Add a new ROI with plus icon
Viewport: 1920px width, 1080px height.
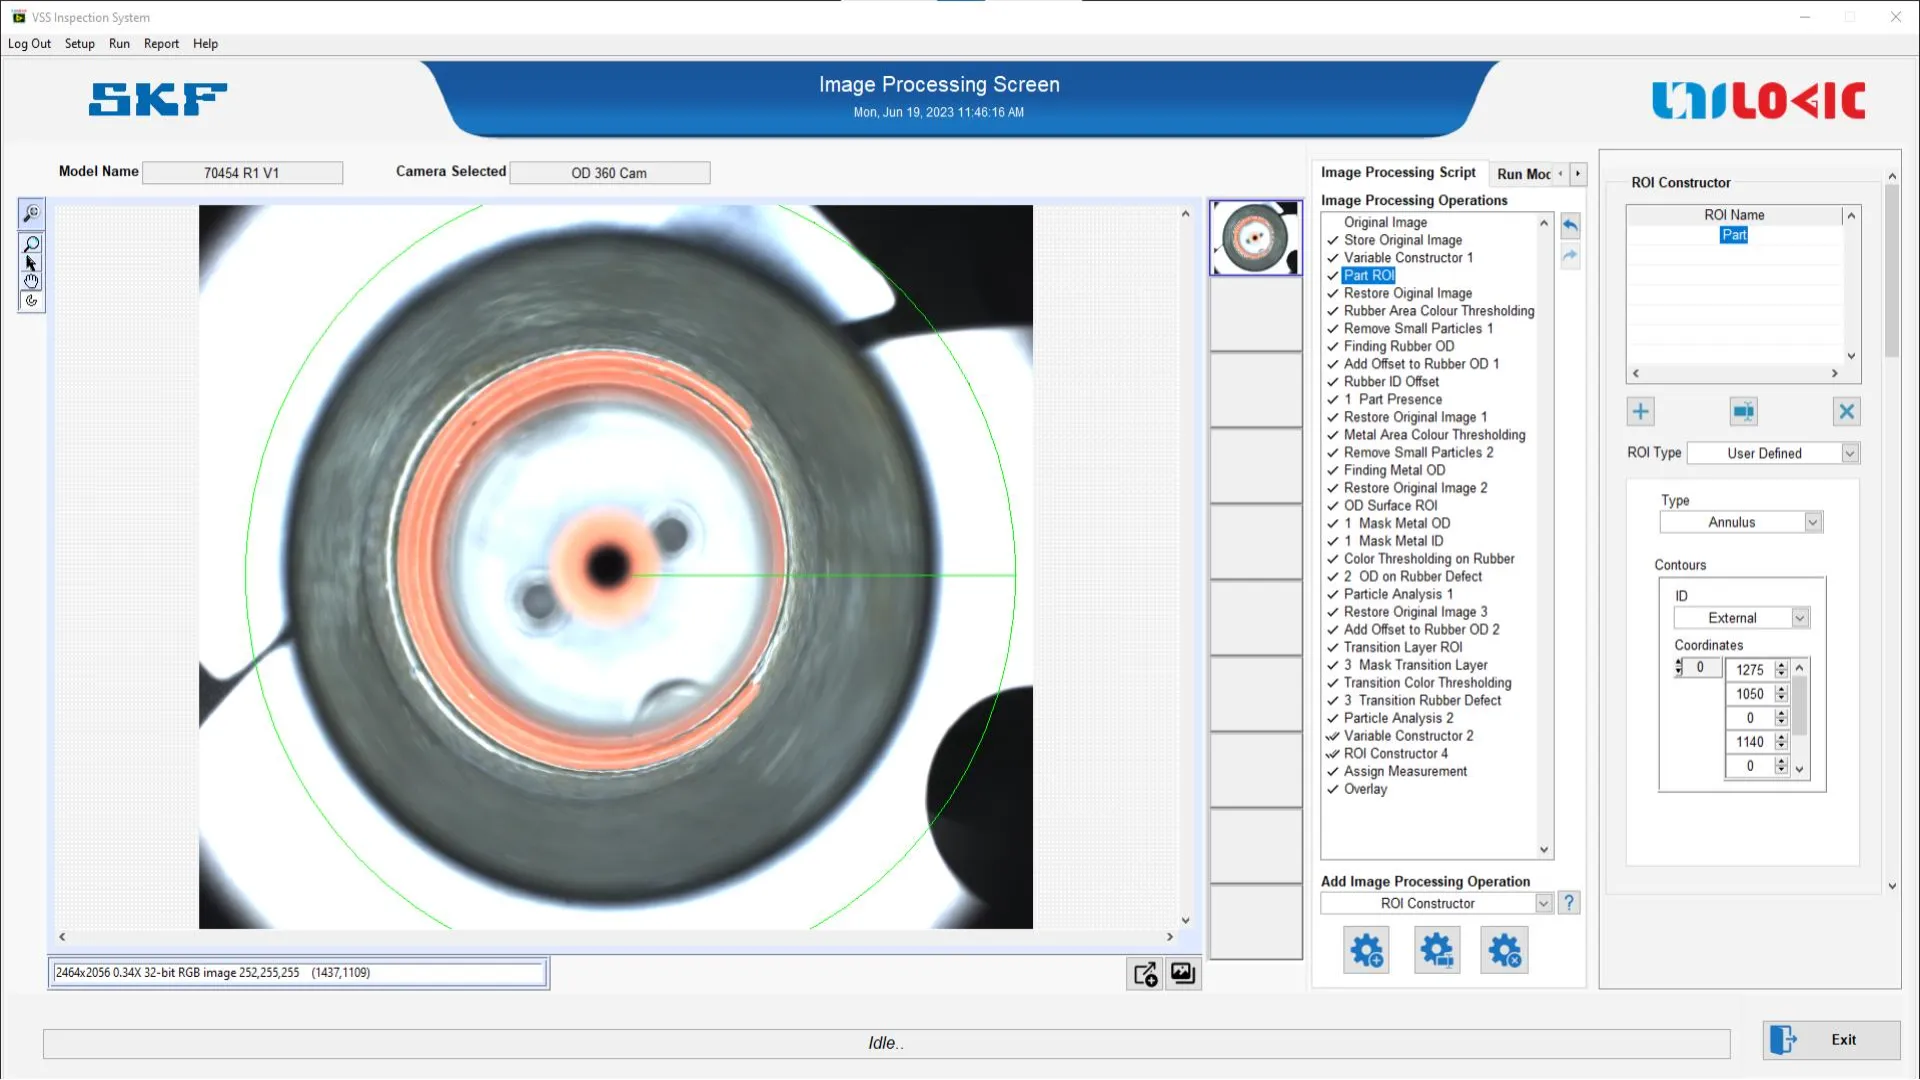pos(1640,411)
